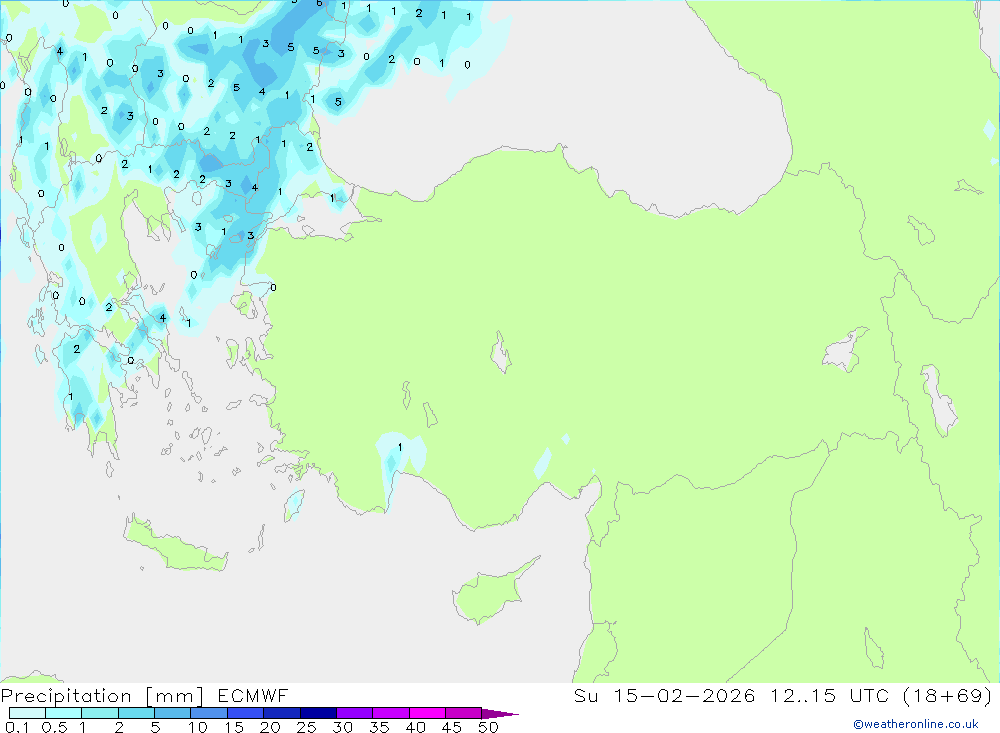The image size is (1000, 733).
Task: Select the 2–5 mm legend color box
Action: coord(136,713)
